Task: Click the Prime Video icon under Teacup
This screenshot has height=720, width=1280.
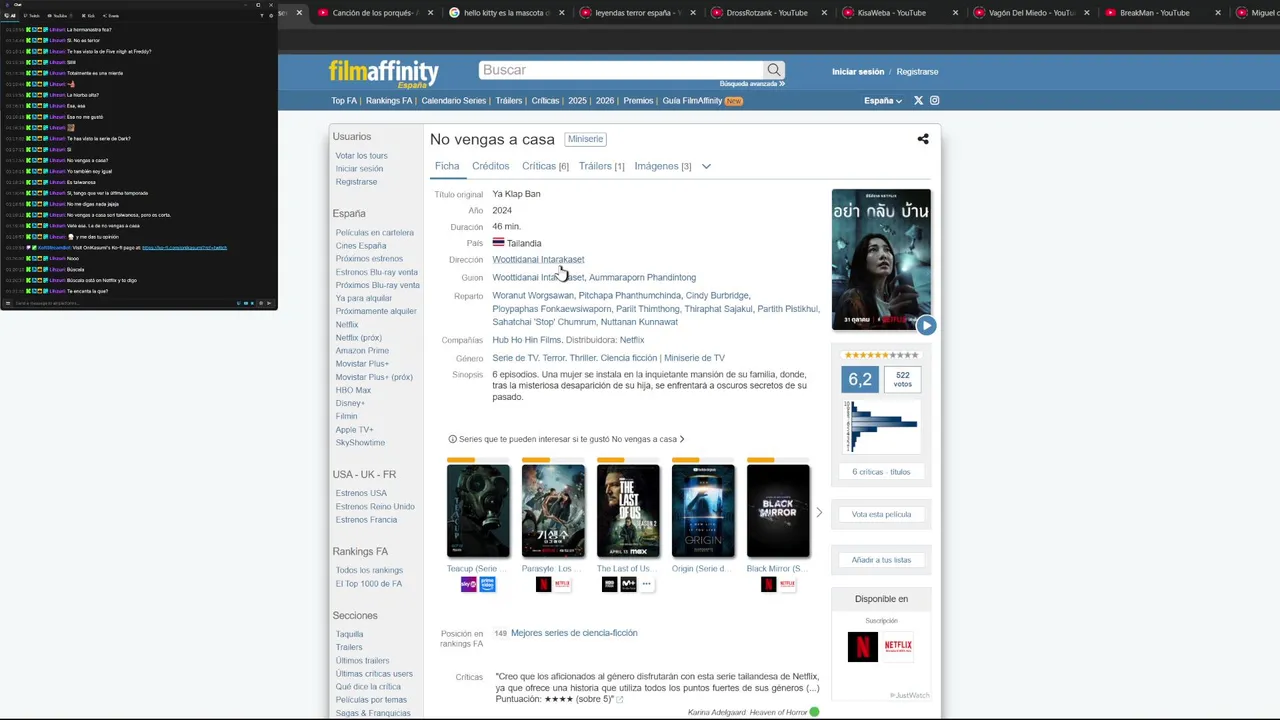Action: click(x=487, y=585)
